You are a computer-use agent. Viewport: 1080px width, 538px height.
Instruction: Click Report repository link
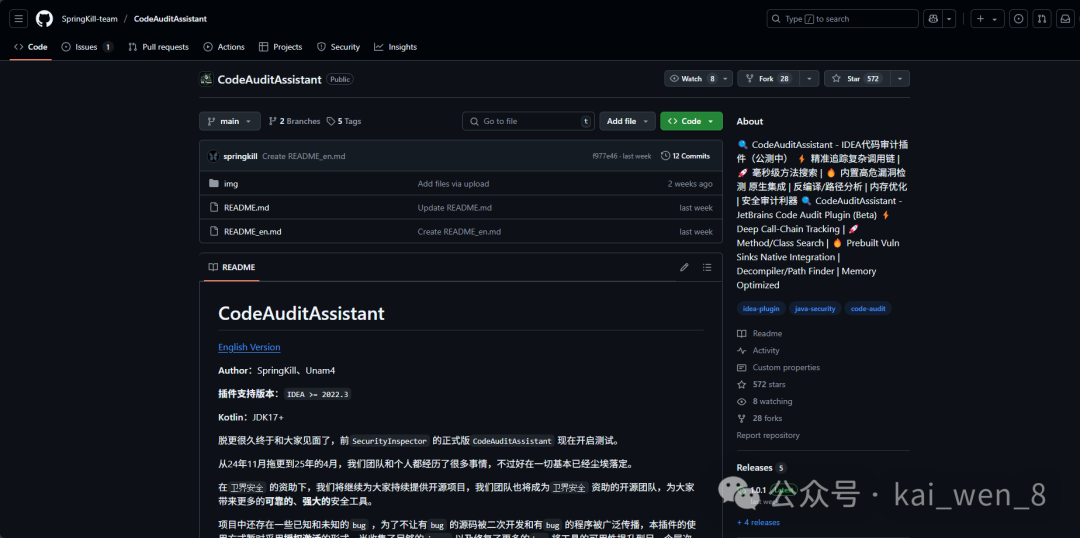click(x=768, y=435)
